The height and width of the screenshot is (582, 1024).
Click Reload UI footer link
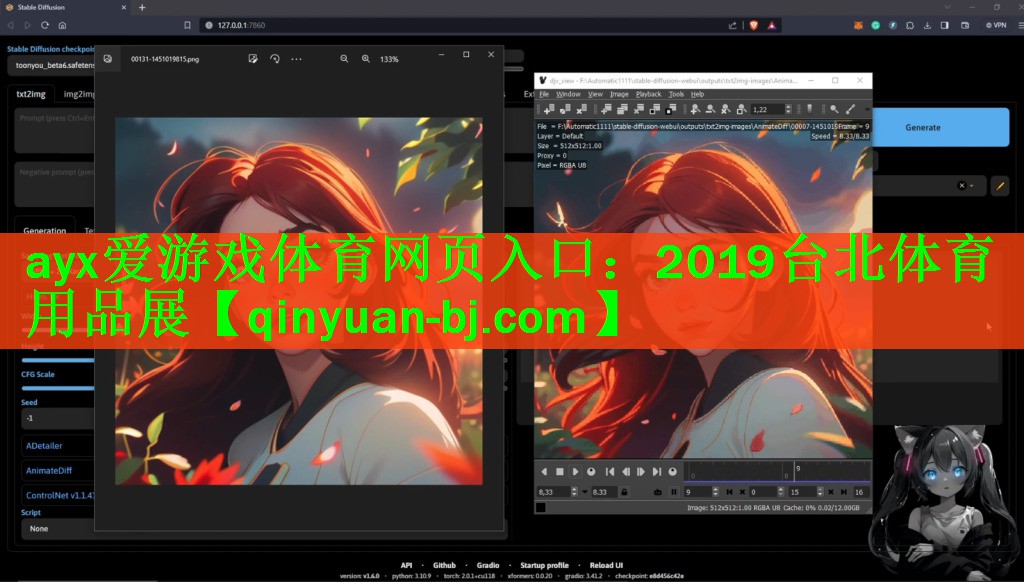click(x=606, y=565)
